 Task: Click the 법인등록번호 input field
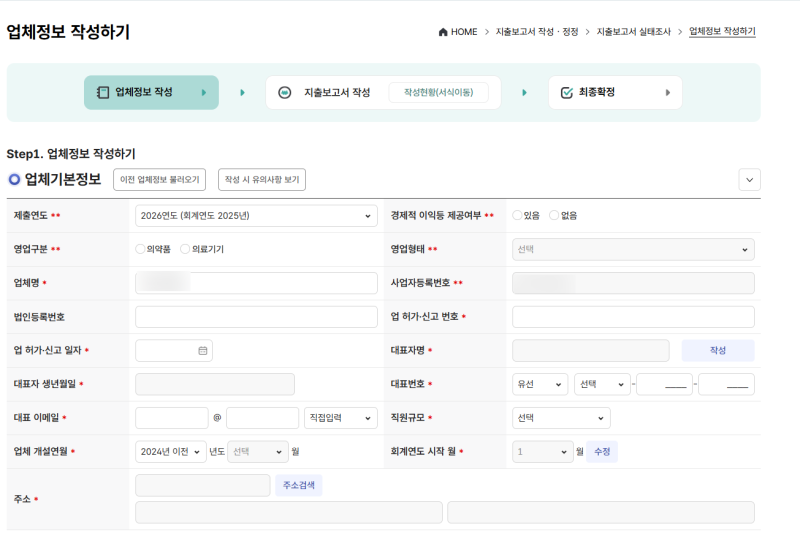click(256, 317)
